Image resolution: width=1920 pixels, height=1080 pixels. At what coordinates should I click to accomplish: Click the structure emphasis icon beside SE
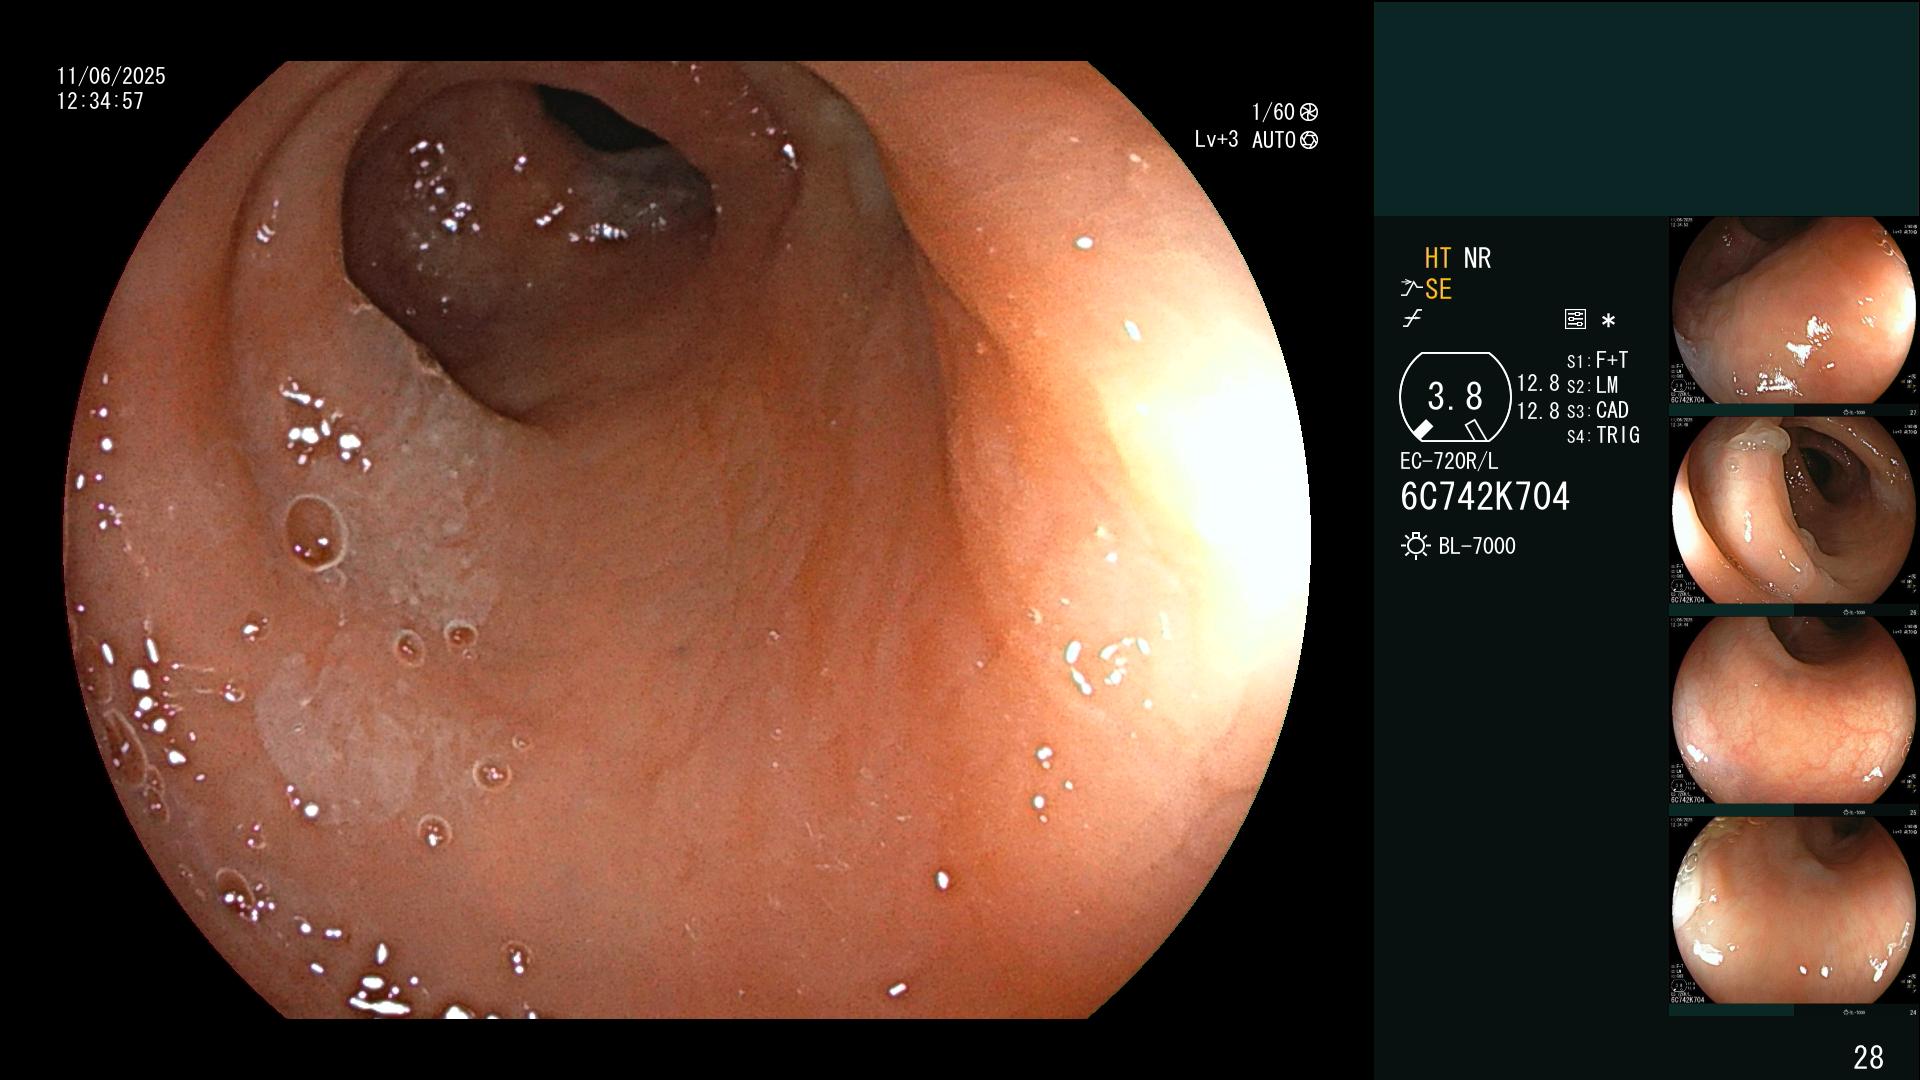(x=1410, y=289)
